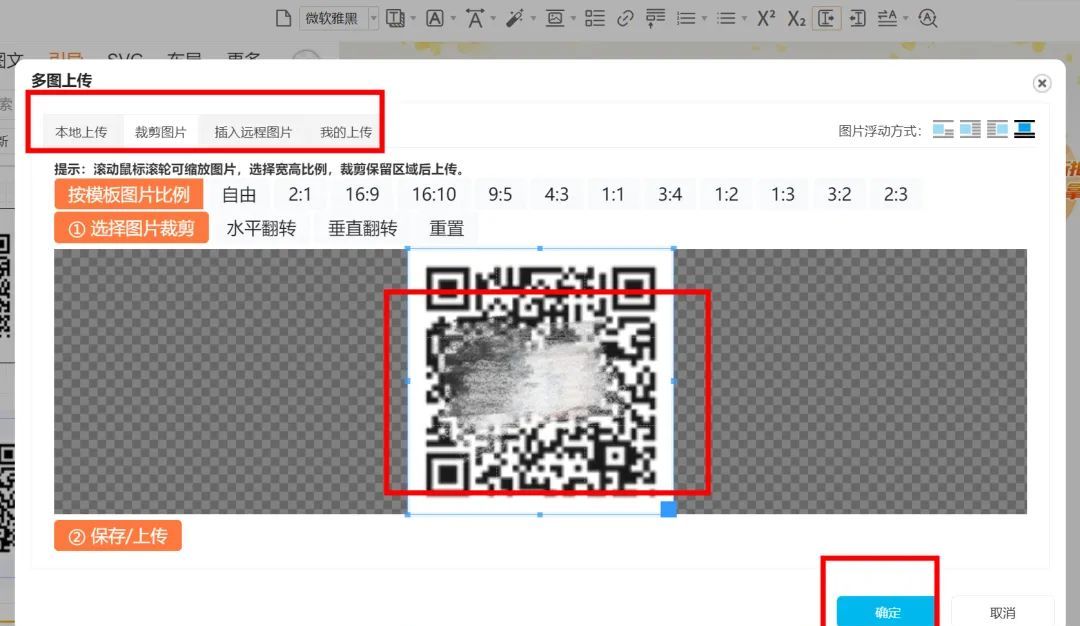Click the highlighted increase-indent icon
The height and width of the screenshot is (626, 1080).
(x=827, y=18)
